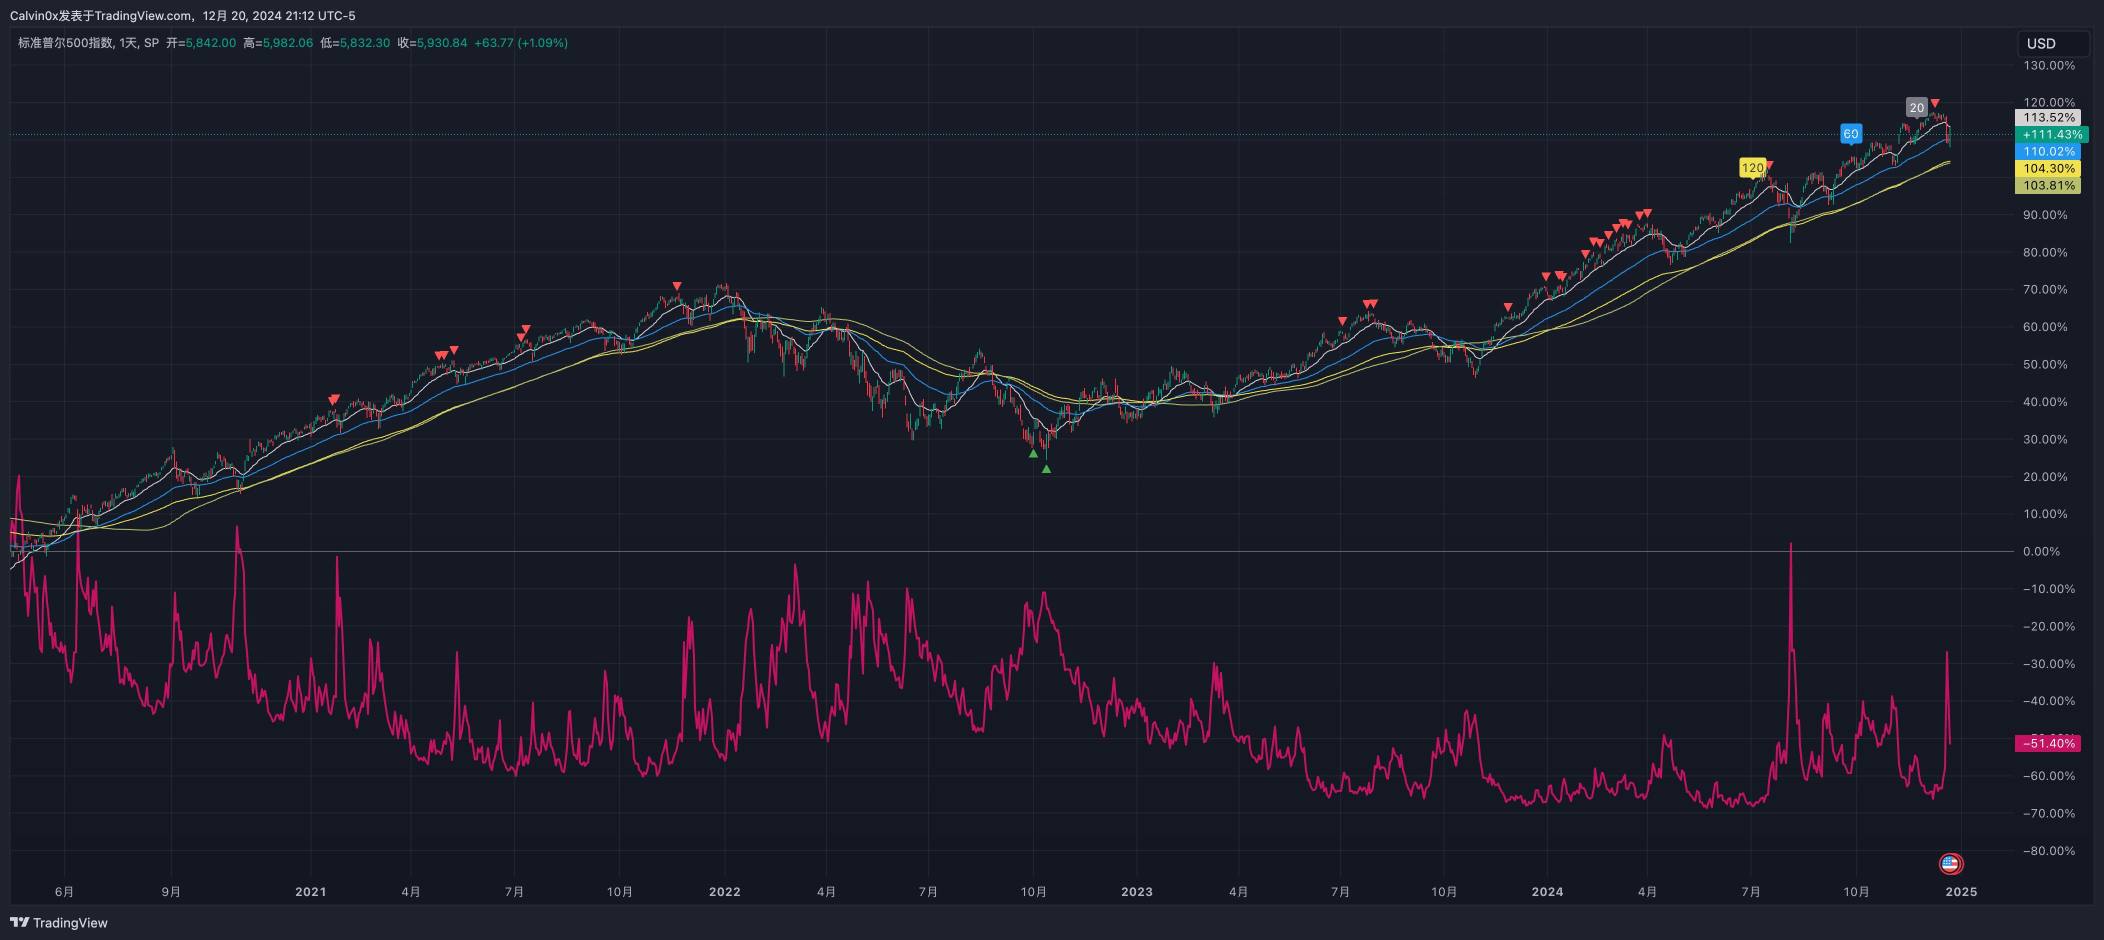Click the 2024 label on time axis

(x=1547, y=891)
